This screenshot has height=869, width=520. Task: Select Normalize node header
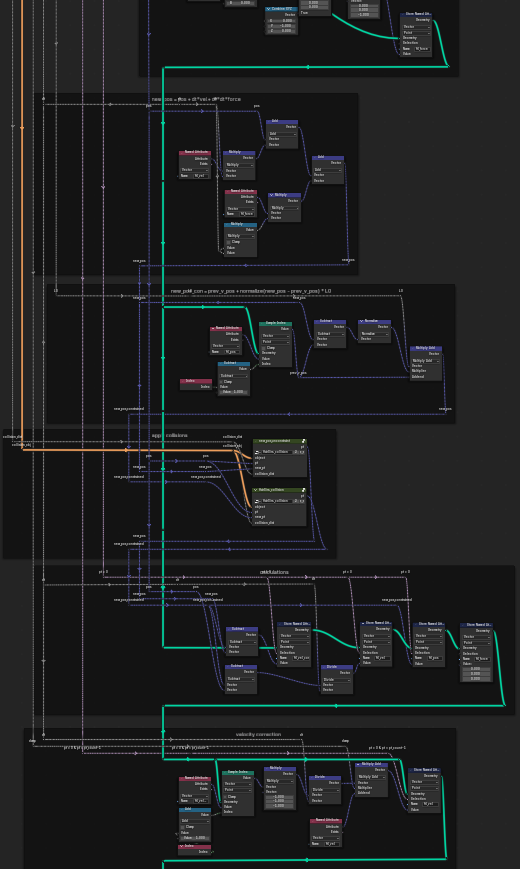pyautogui.click(x=374, y=321)
